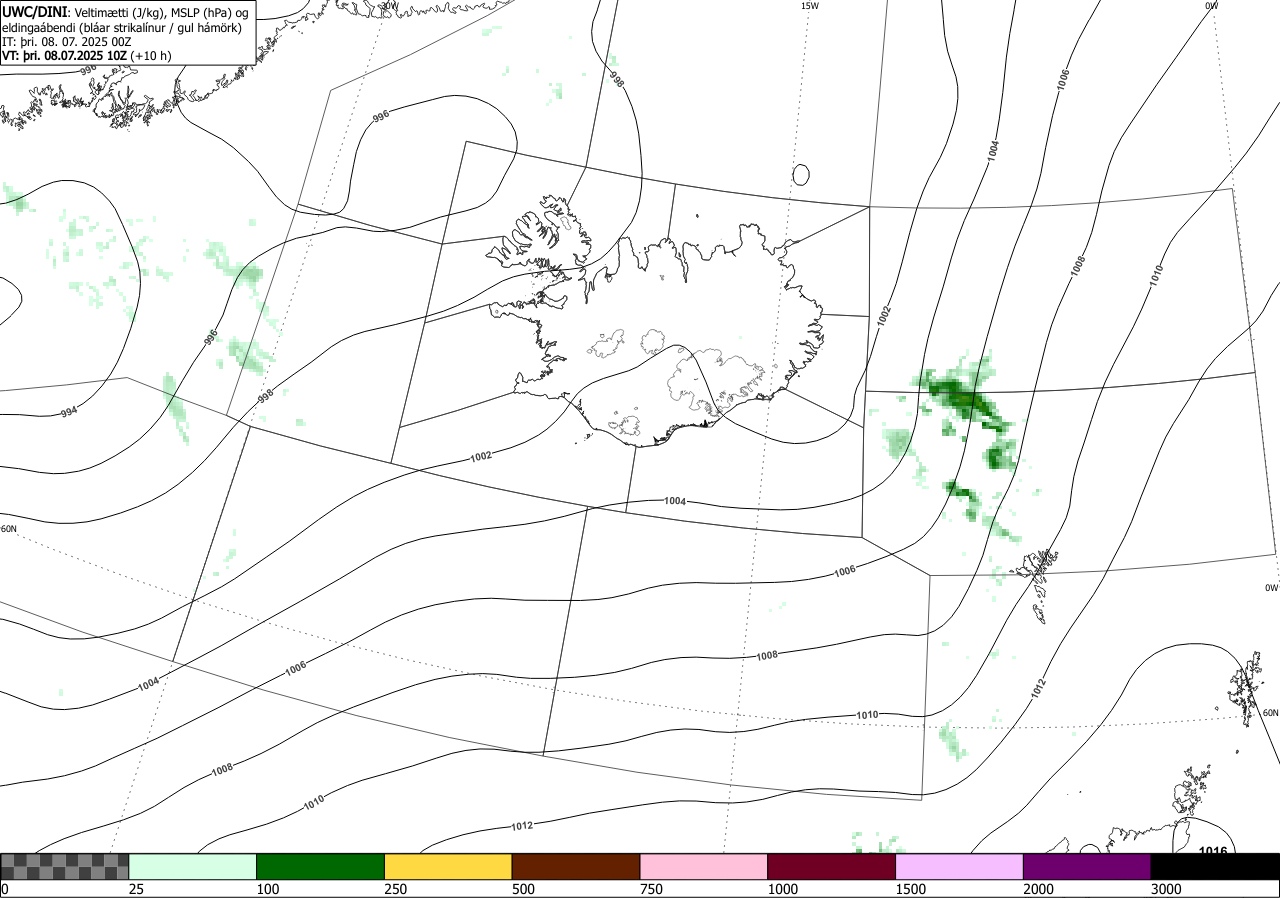
Task: Click the light lilac 1500–2000 legend swatch
Action: pyautogui.click(x=960, y=866)
